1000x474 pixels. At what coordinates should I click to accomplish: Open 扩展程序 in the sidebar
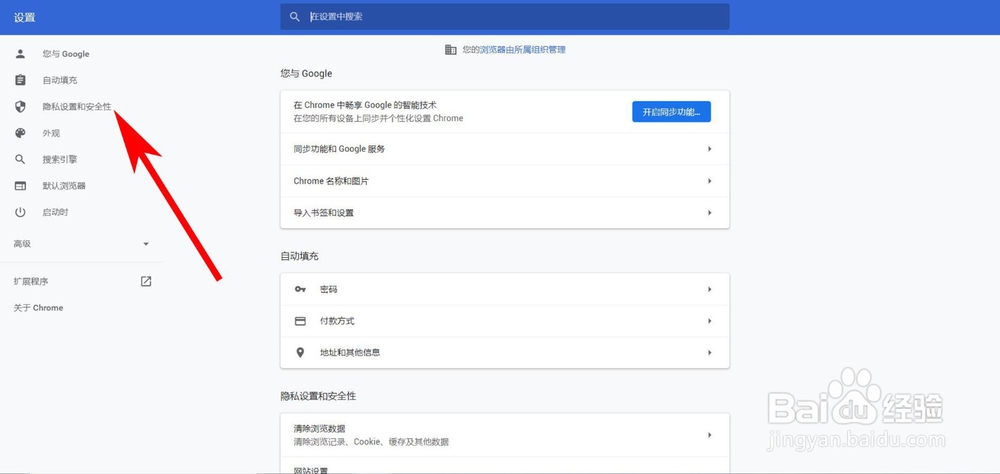(31, 281)
